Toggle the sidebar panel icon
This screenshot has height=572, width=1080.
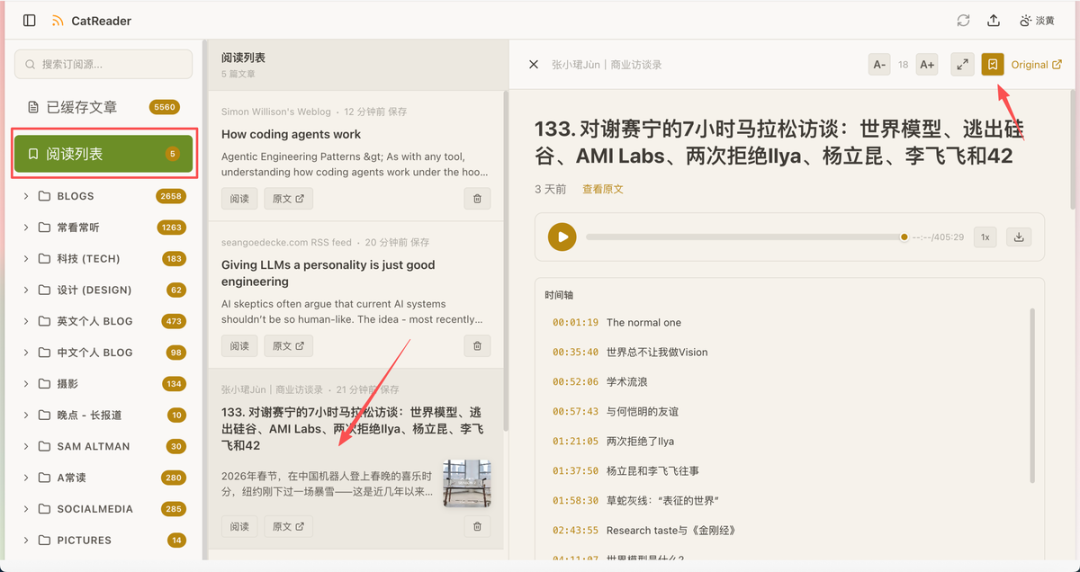[29, 20]
